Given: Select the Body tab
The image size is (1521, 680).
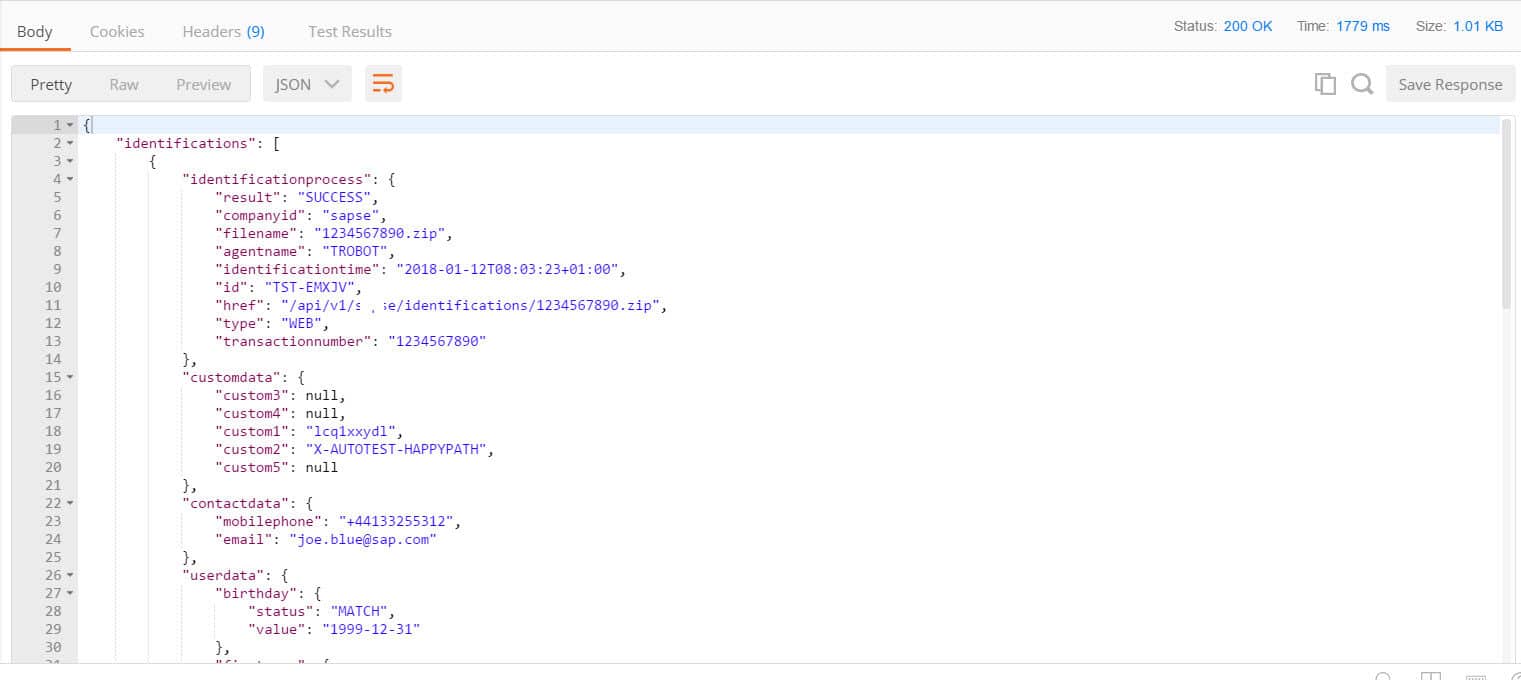Looking at the screenshot, I should pyautogui.click(x=35, y=31).
